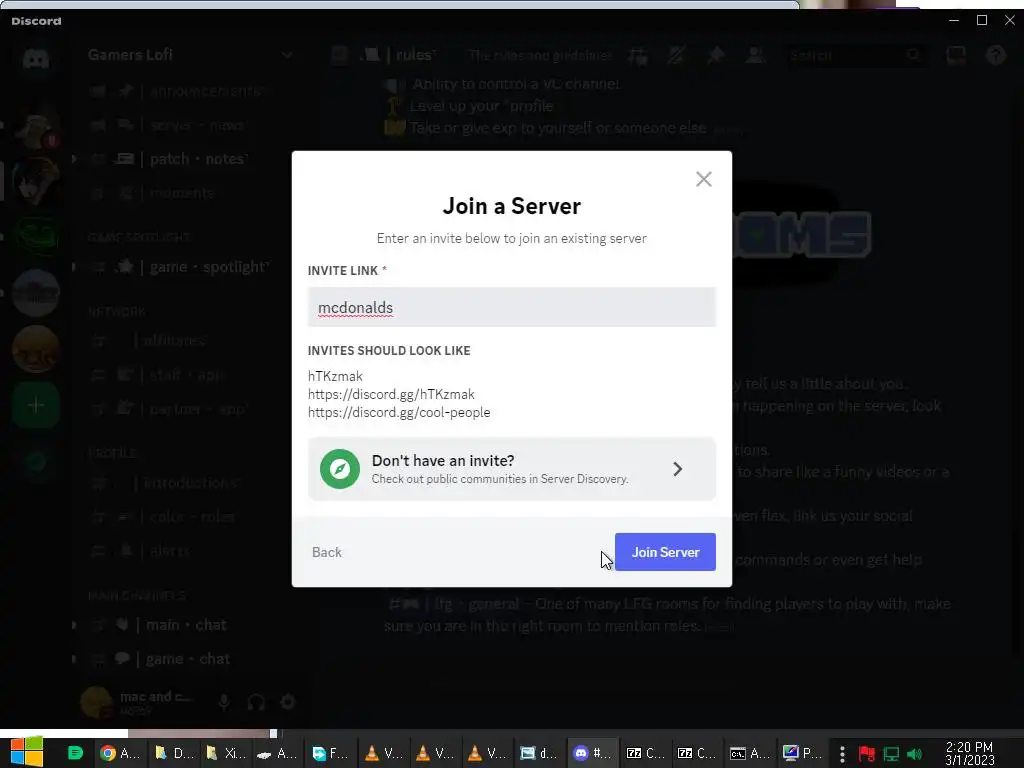The width and height of the screenshot is (1024, 768).
Task: Toggle the headphones deafen icon
Action: [x=256, y=702]
